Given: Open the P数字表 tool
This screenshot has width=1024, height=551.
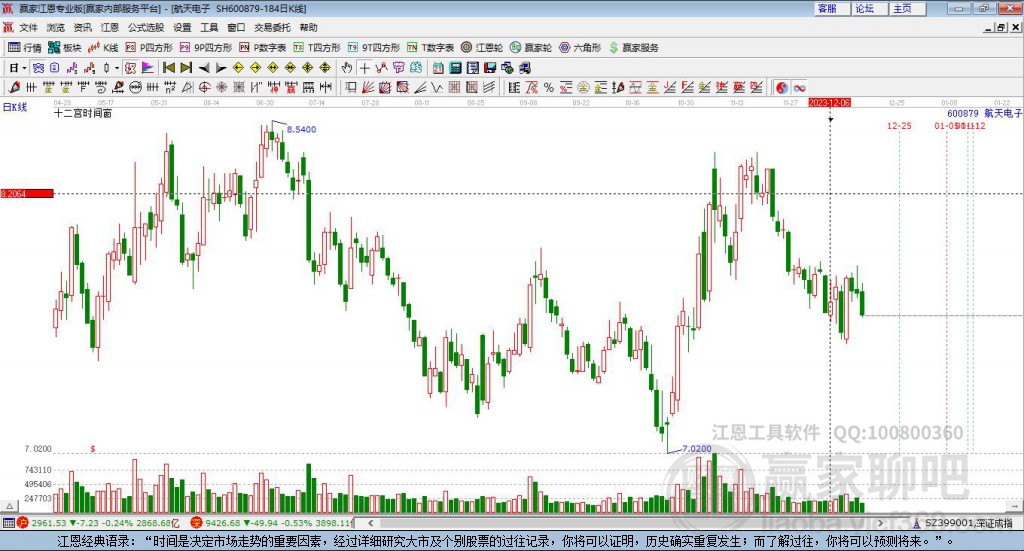Looking at the screenshot, I should tap(263, 48).
